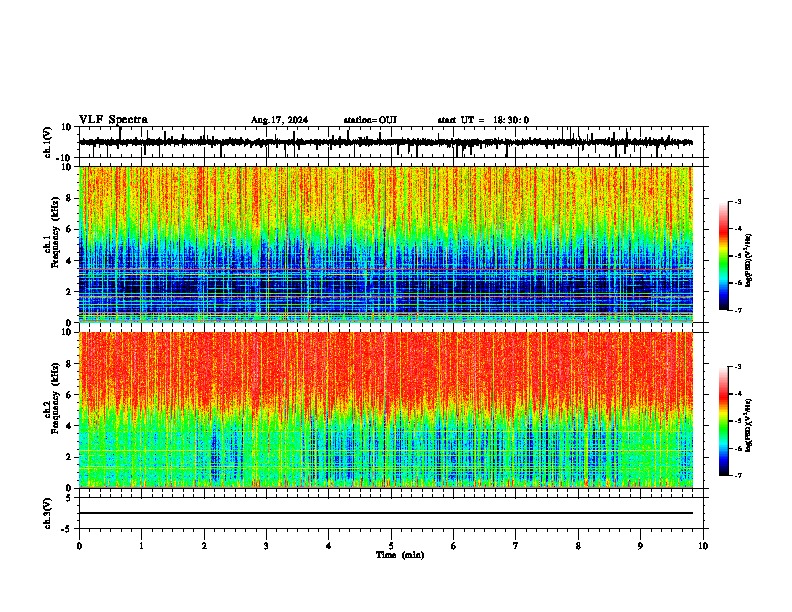The image size is (792, 612).
Task: Click time axis tick label '7'
Action: click(516, 546)
